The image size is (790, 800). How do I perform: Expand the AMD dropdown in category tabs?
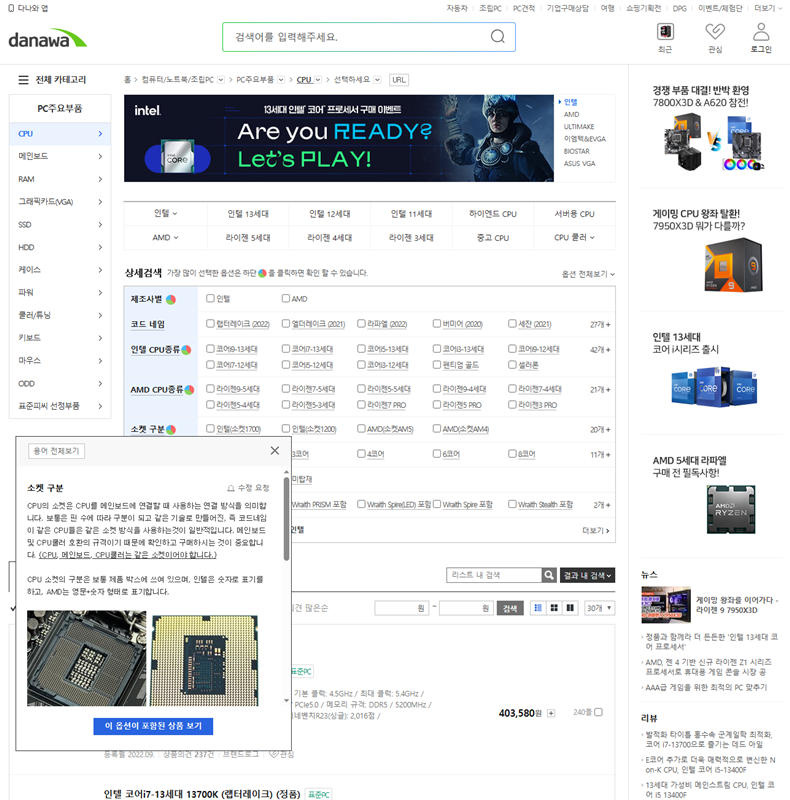click(x=165, y=237)
